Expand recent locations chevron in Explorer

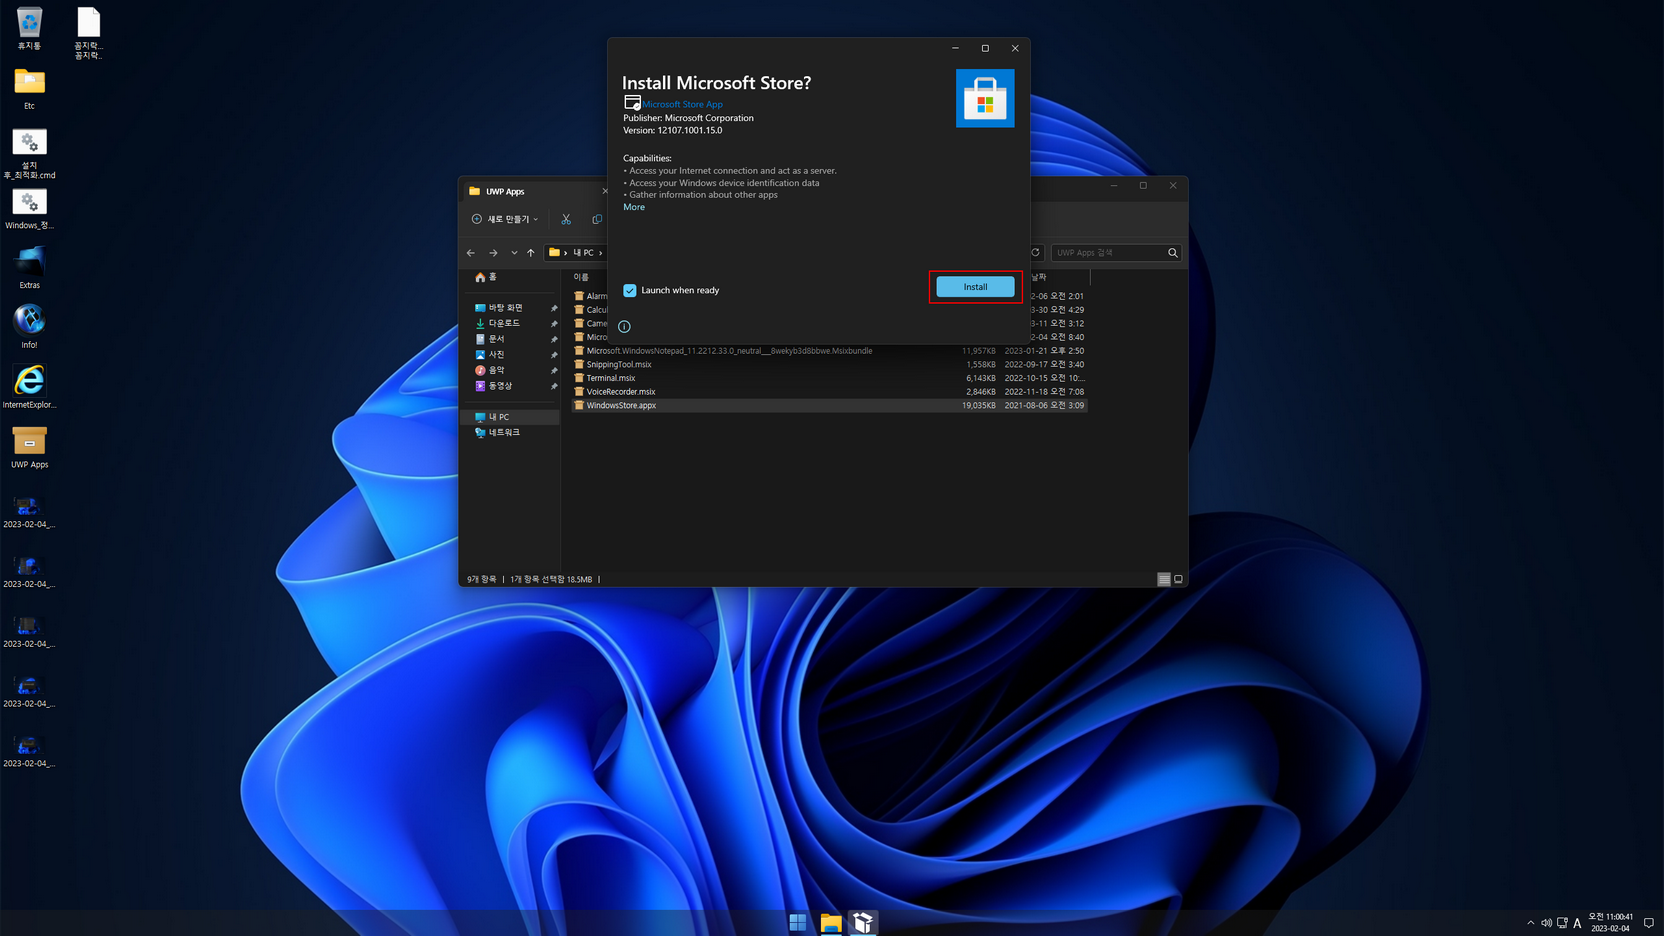(514, 253)
